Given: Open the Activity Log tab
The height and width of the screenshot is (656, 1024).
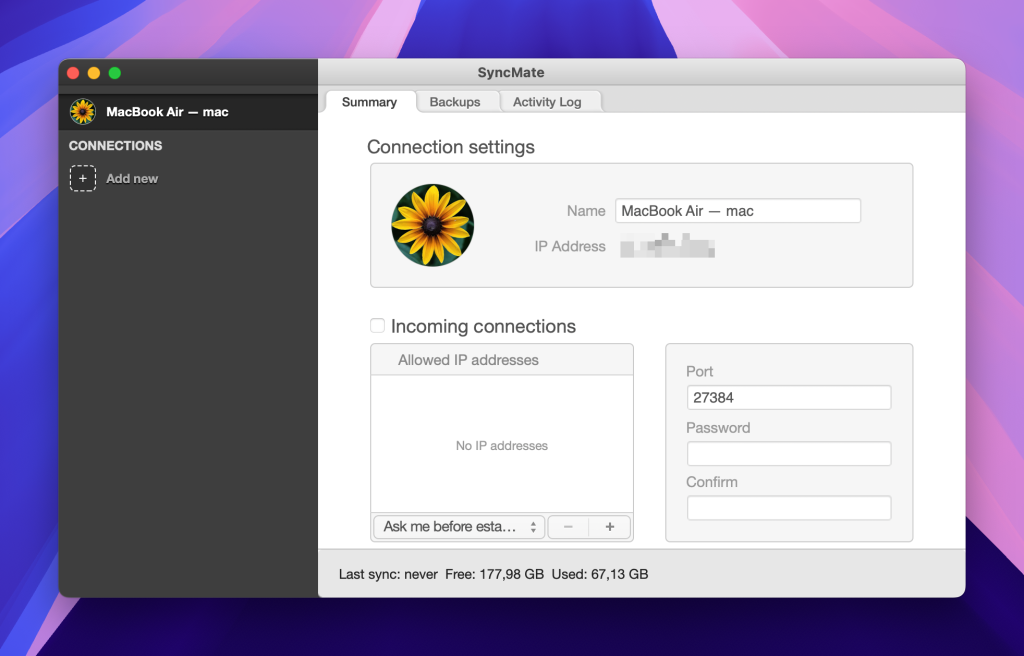Looking at the screenshot, I should tap(547, 102).
